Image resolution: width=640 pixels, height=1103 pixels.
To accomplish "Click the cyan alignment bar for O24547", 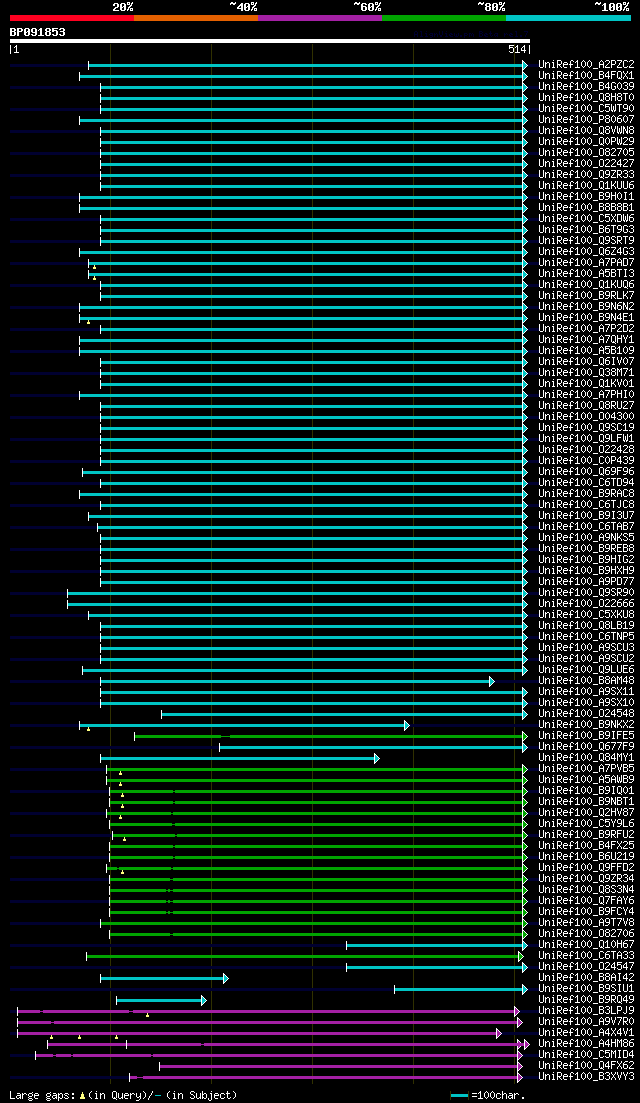I will click(x=436, y=967).
